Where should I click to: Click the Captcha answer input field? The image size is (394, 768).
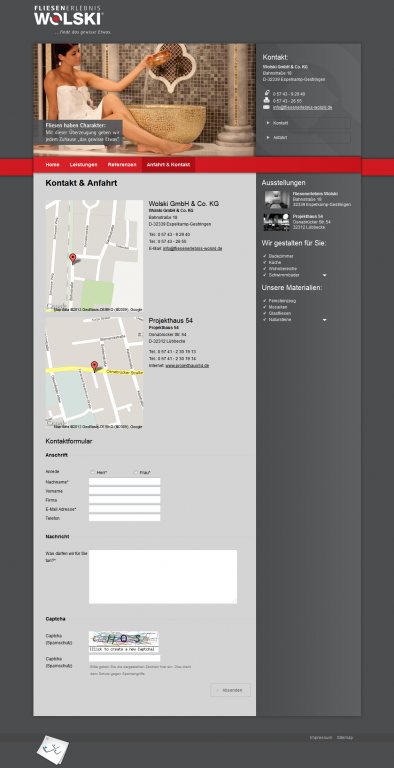(x=124, y=658)
